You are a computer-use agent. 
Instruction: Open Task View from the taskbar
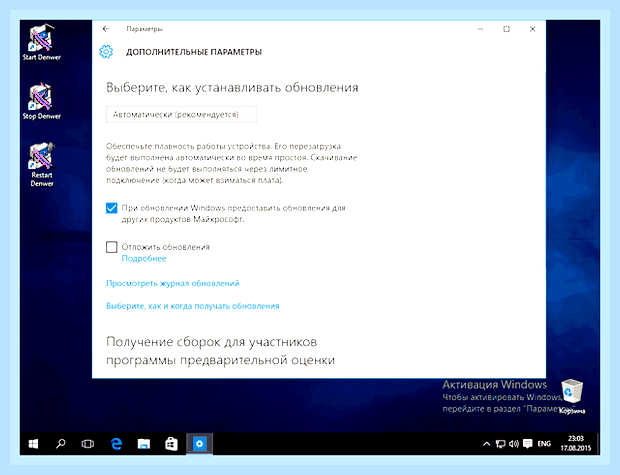pos(88,444)
